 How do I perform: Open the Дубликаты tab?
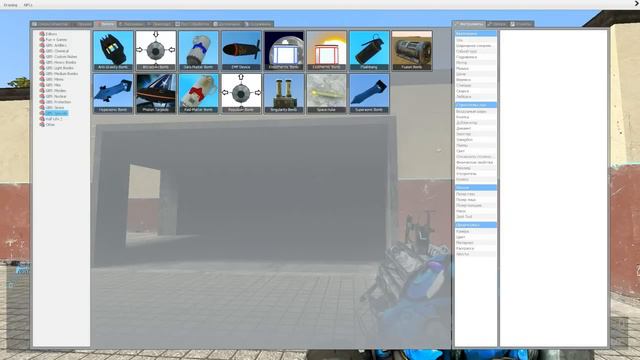[x=228, y=24]
